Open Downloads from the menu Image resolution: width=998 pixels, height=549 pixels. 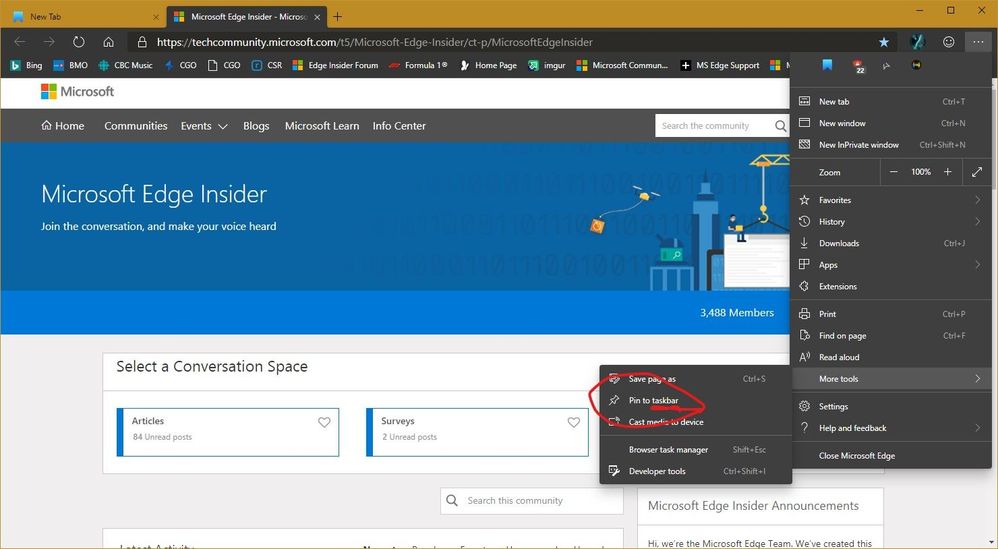tap(890, 243)
